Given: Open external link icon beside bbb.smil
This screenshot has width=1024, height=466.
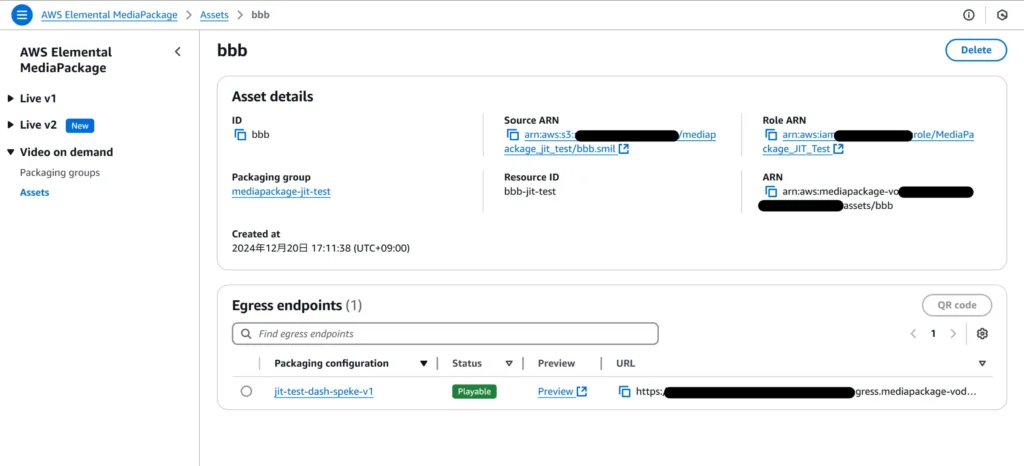Looking at the screenshot, I should point(624,149).
